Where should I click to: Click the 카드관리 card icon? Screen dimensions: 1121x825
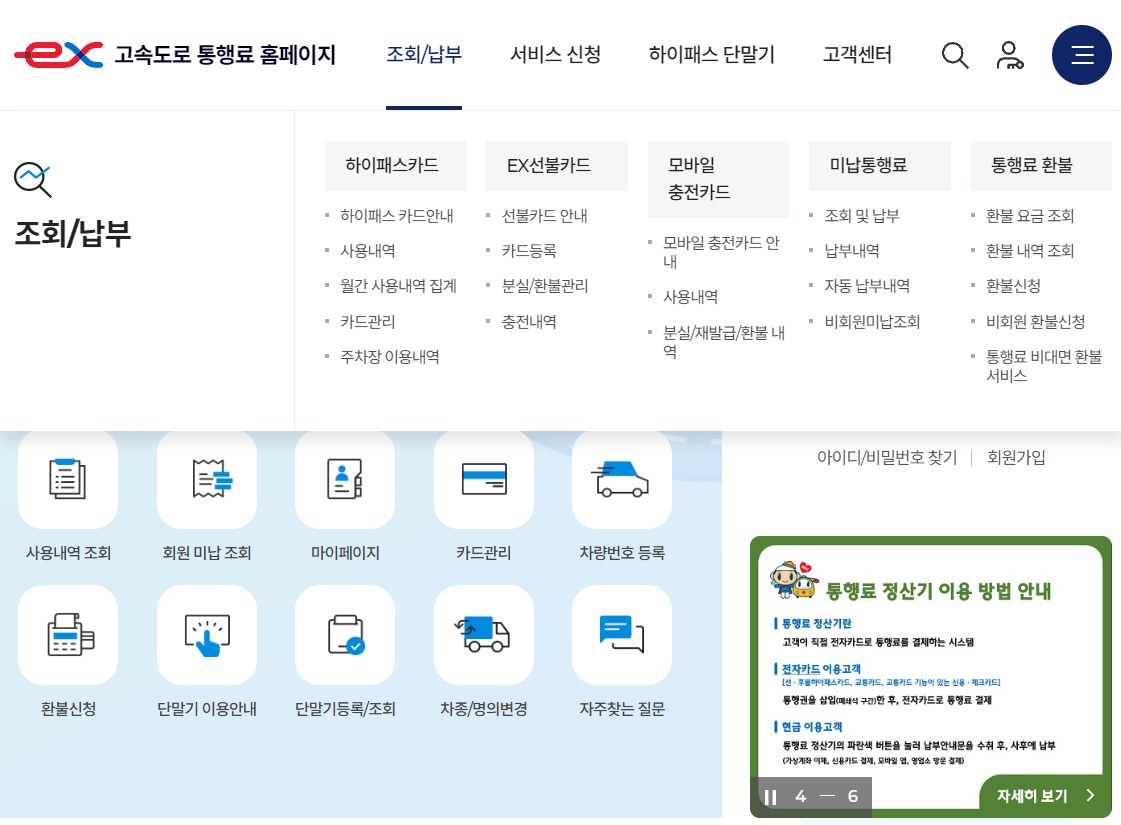483,480
